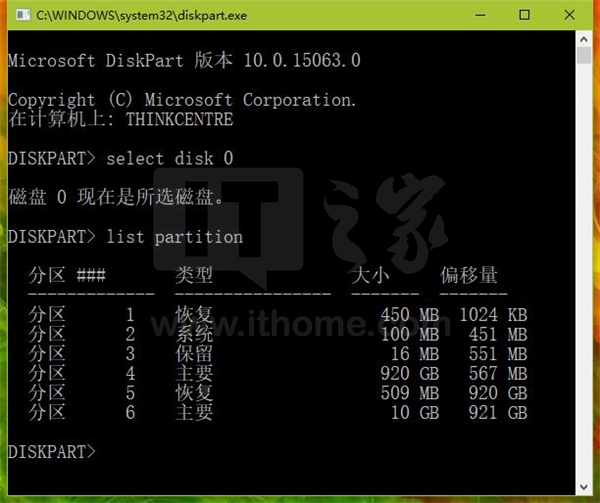The width and height of the screenshot is (600, 503).
Task: Click the THINKCENTRE computer name text
Action: point(179,119)
